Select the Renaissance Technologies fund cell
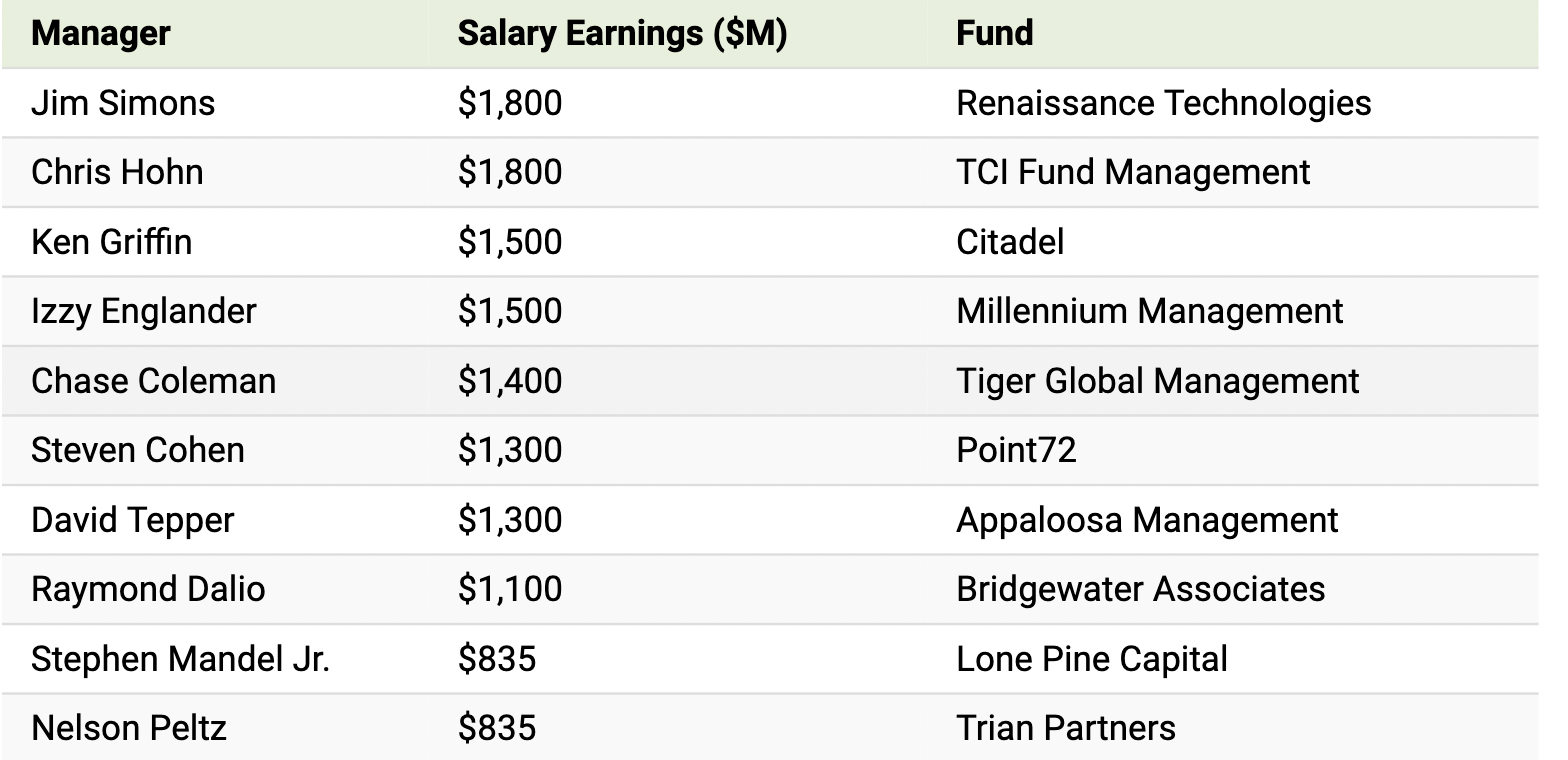Screen dimensions: 1568x760 click(x=1163, y=103)
